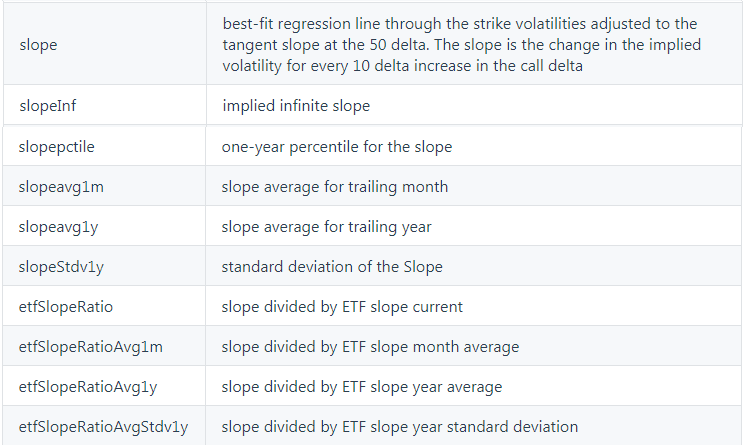Select the slopeStdv1y field name
The height and width of the screenshot is (445, 743).
(x=61, y=267)
